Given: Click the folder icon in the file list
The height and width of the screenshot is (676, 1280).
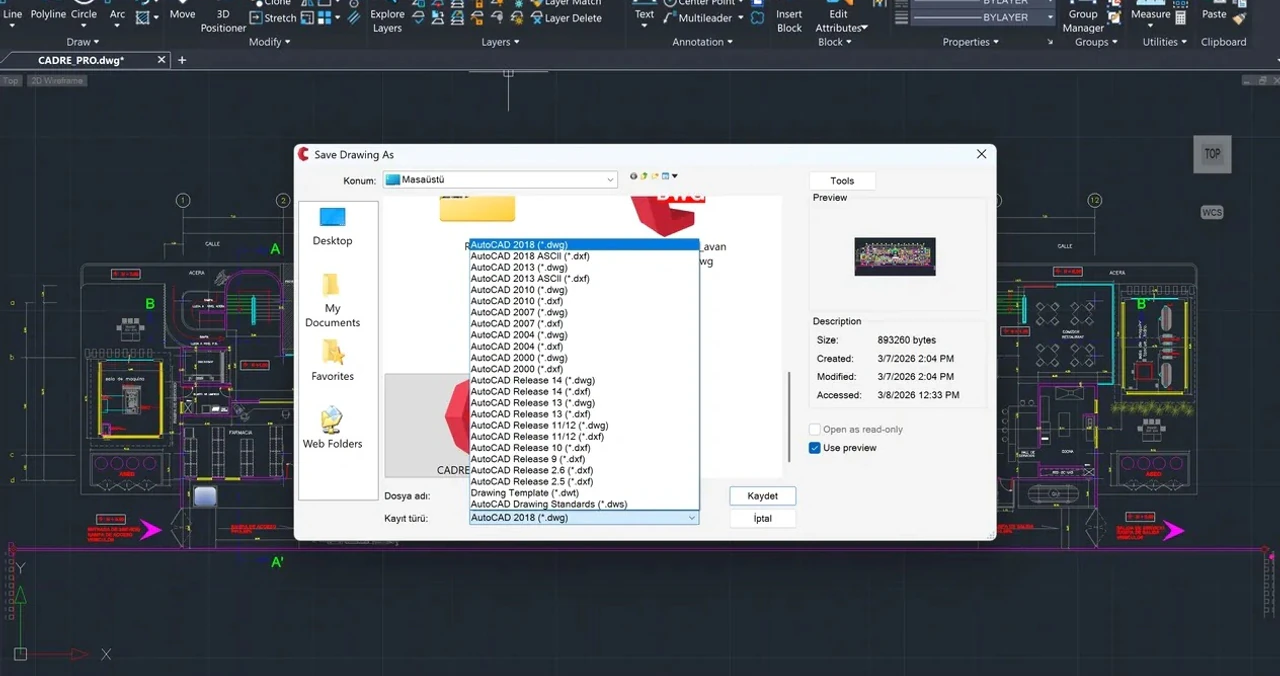Looking at the screenshot, I should [477, 209].
